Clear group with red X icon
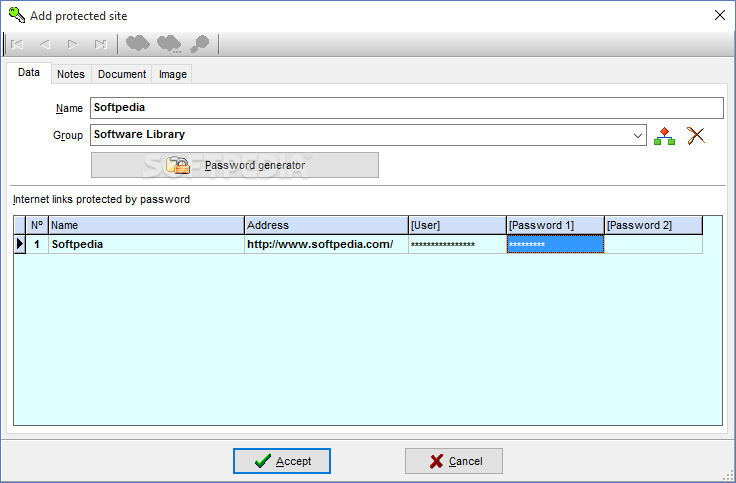 (x=696, y=136)
